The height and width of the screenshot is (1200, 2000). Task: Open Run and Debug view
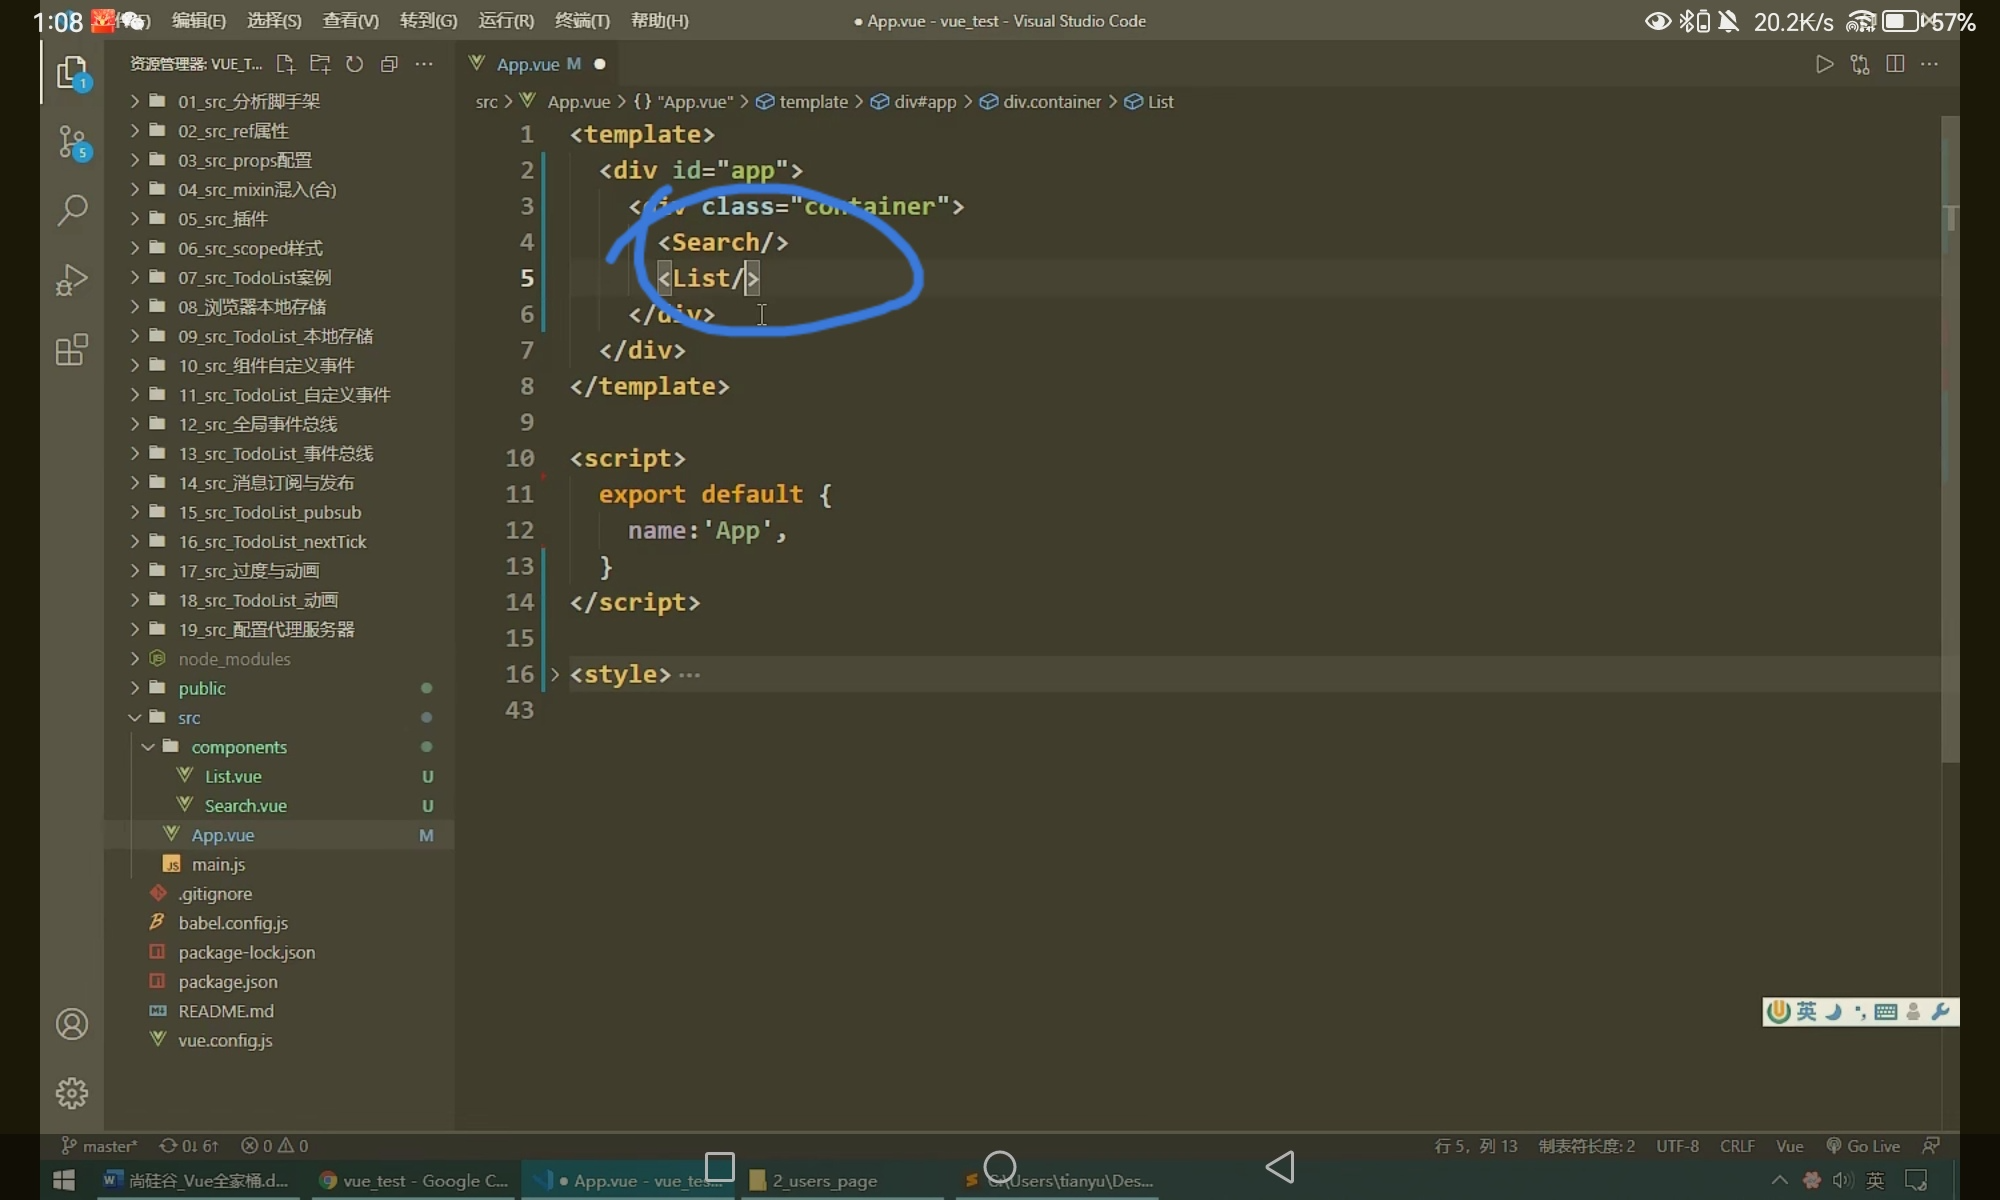point(72,280)
